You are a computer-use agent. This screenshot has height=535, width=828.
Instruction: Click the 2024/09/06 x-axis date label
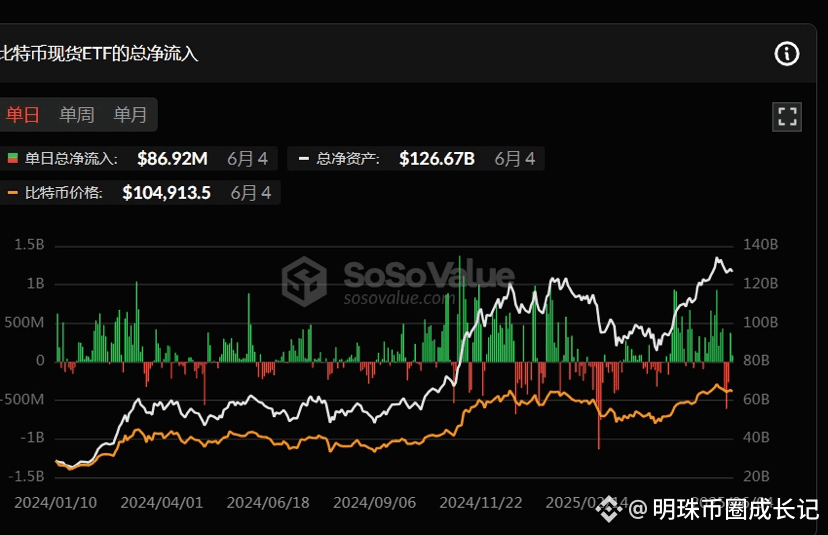tap(374, 502)
